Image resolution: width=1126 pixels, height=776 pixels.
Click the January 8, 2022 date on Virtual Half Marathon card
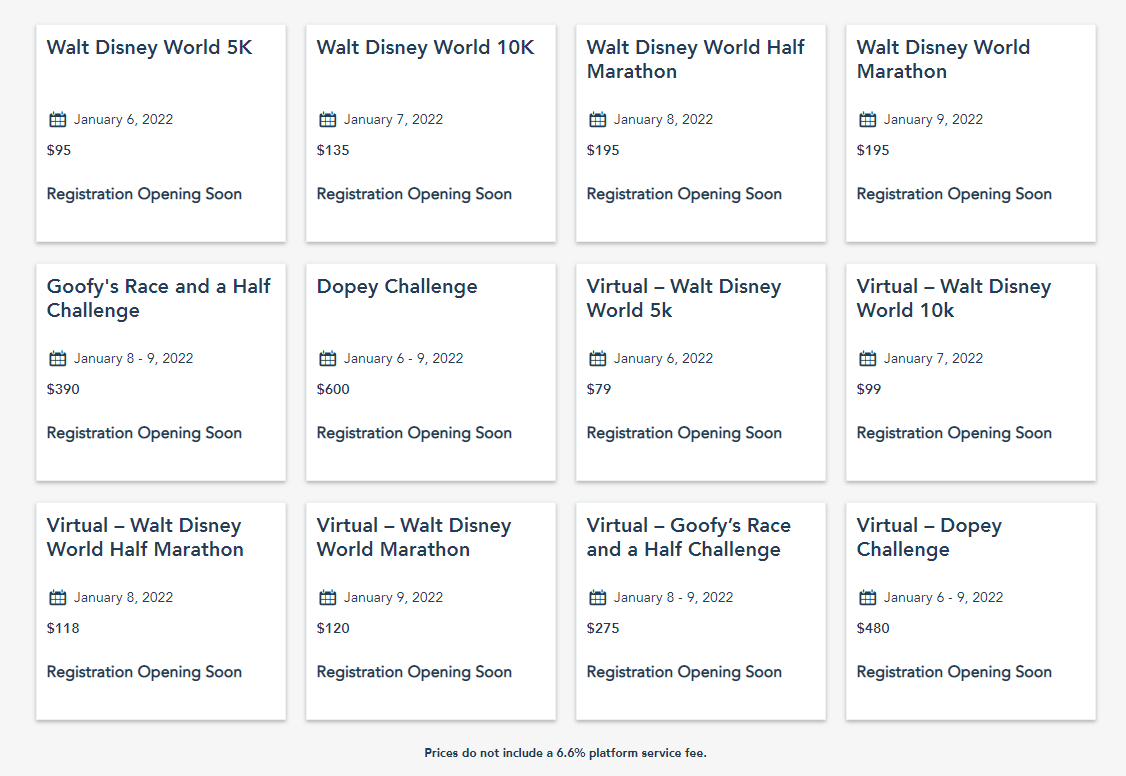coord(123,598)
